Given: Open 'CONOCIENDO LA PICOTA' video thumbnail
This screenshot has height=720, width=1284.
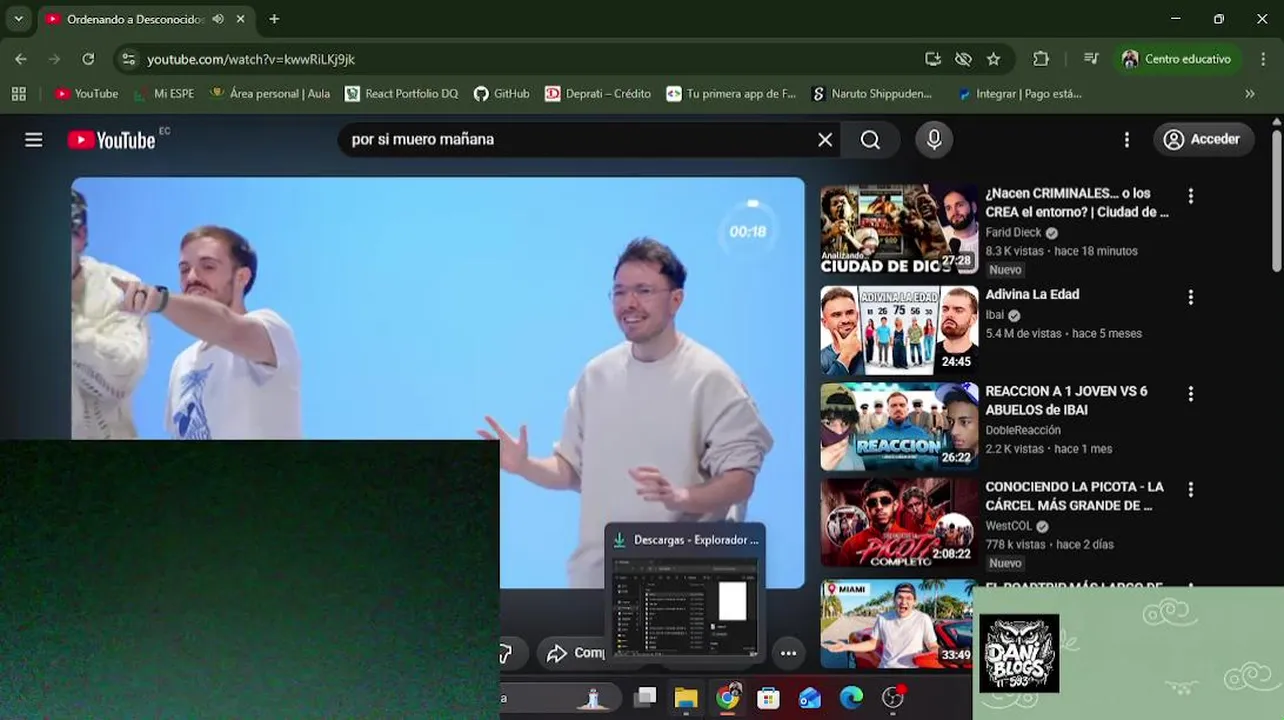Looking at the screenshot, I should (x=899, y=523).
